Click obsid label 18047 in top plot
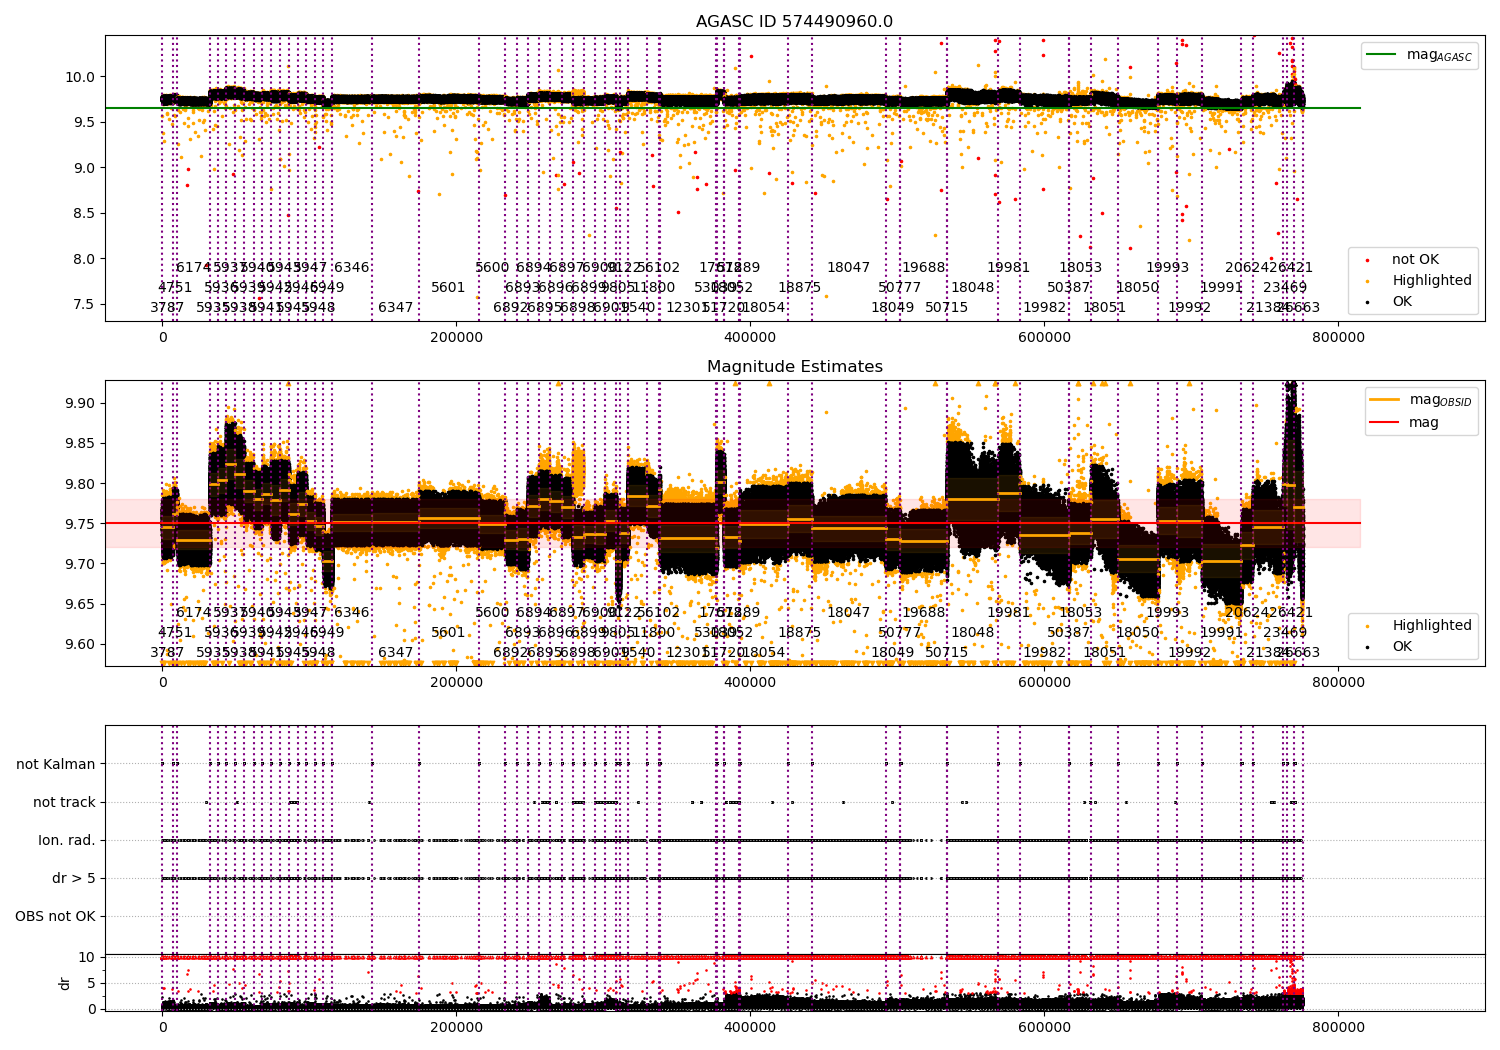The image size is (1500, 1050). click(848, 267)
